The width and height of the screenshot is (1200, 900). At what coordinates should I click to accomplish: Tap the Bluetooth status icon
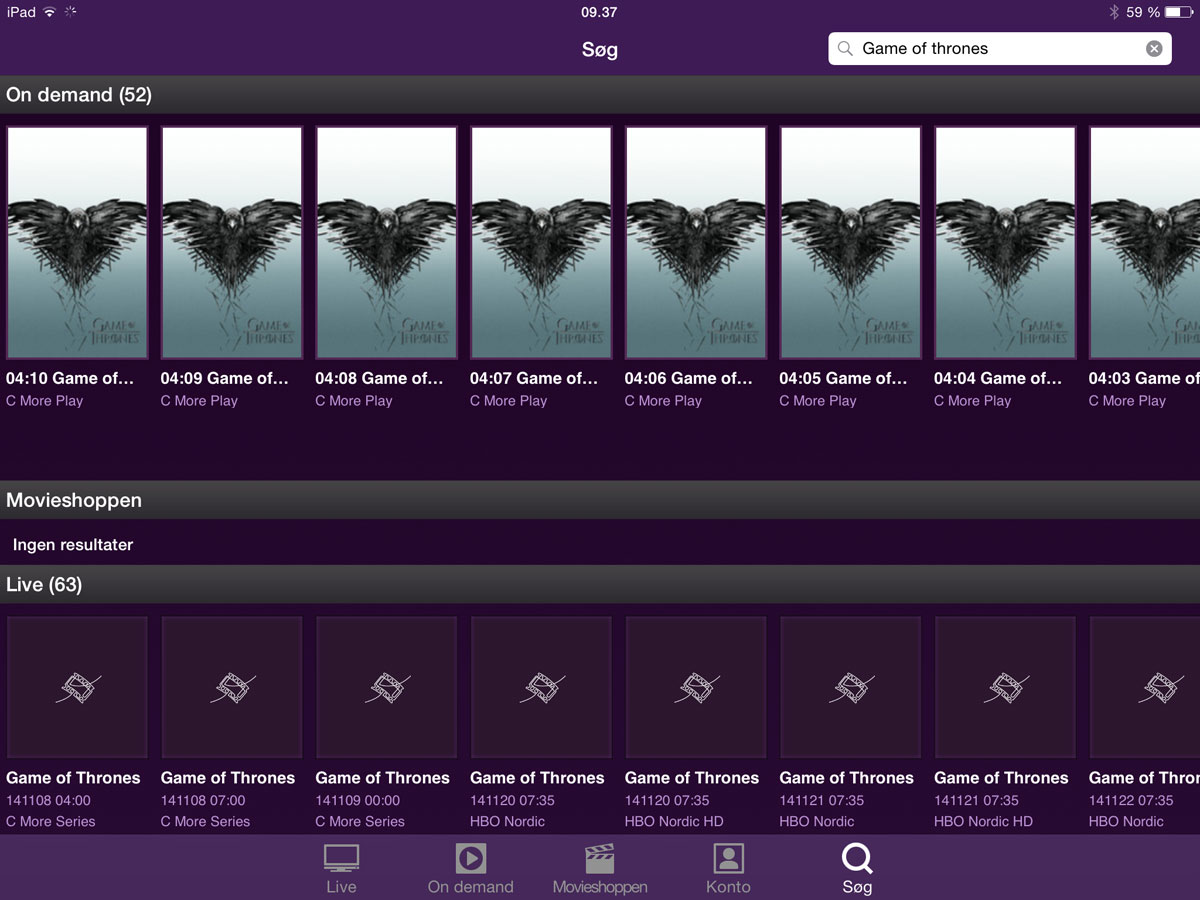click(1114, 12)
